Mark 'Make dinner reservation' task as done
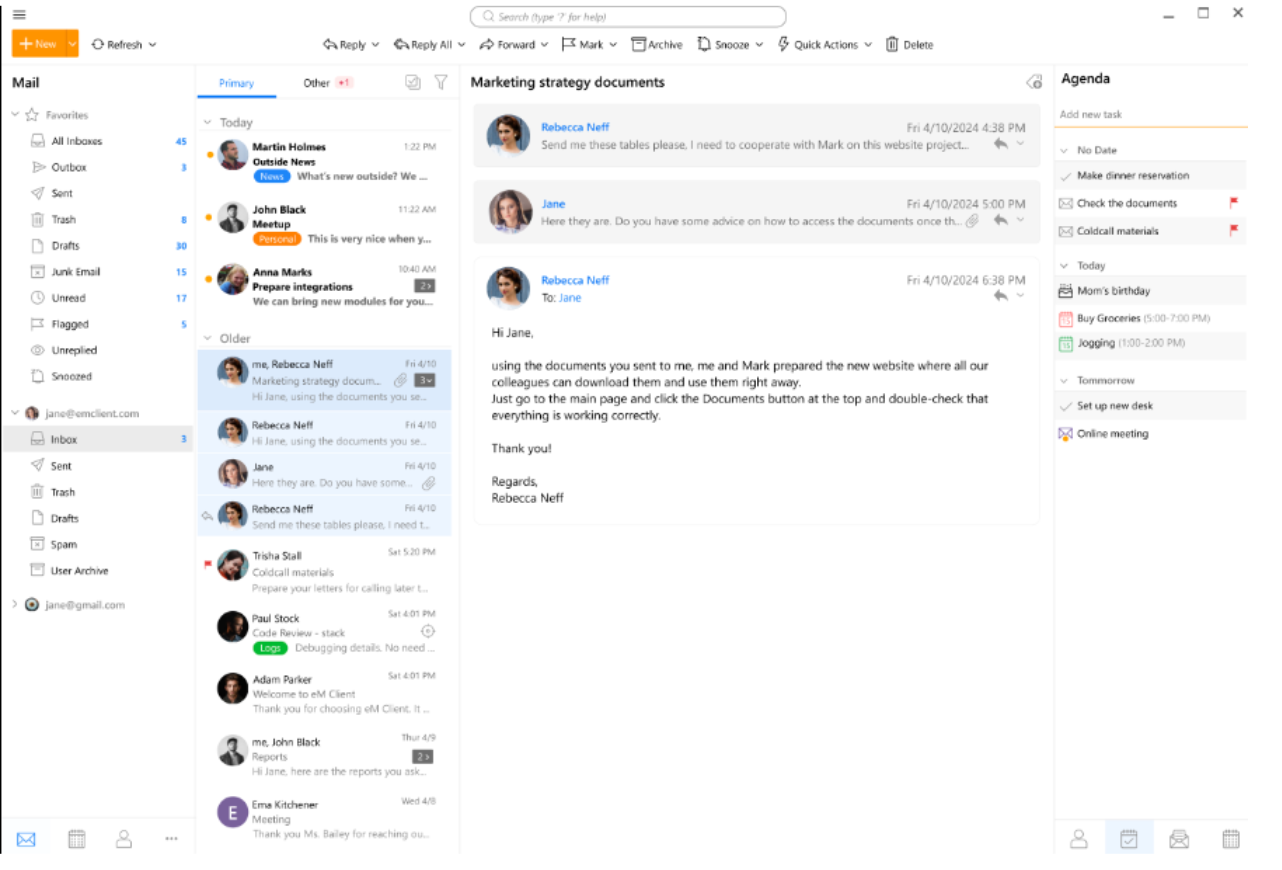1282x870 pixels. click(1065, 176)
